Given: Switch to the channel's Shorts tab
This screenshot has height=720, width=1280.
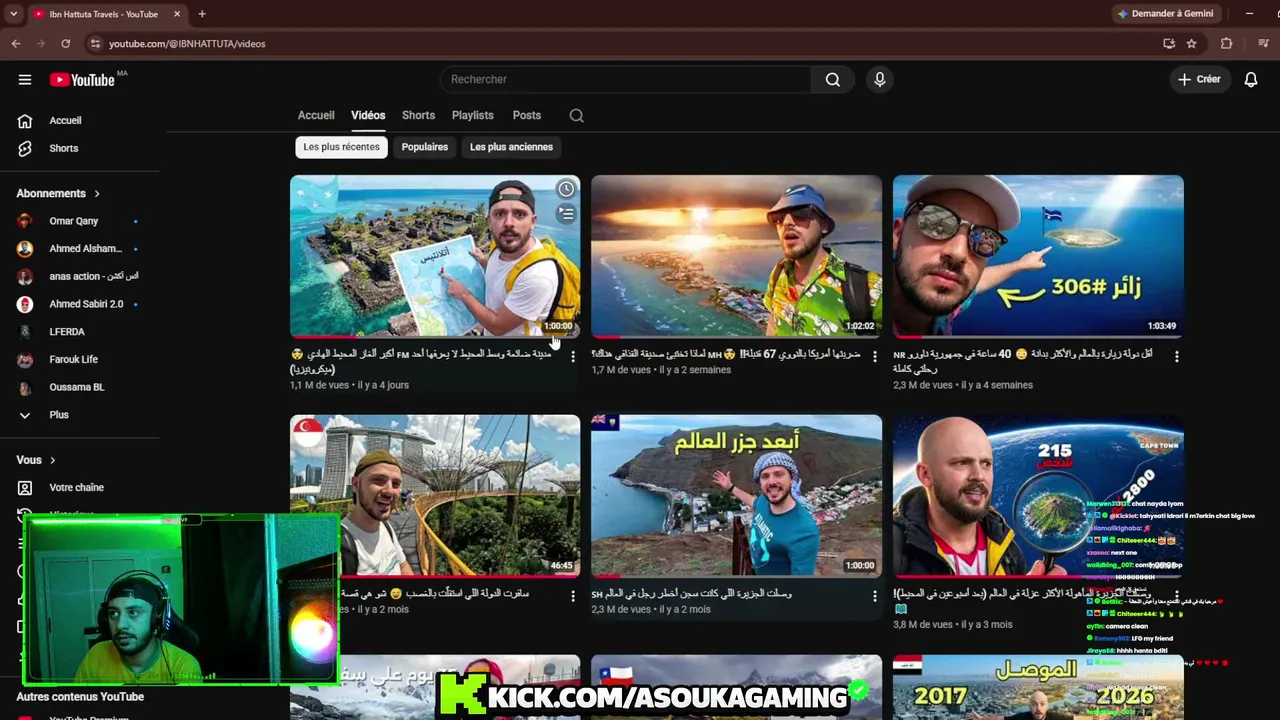Looking at the screenshot, I should coord(418,116).
